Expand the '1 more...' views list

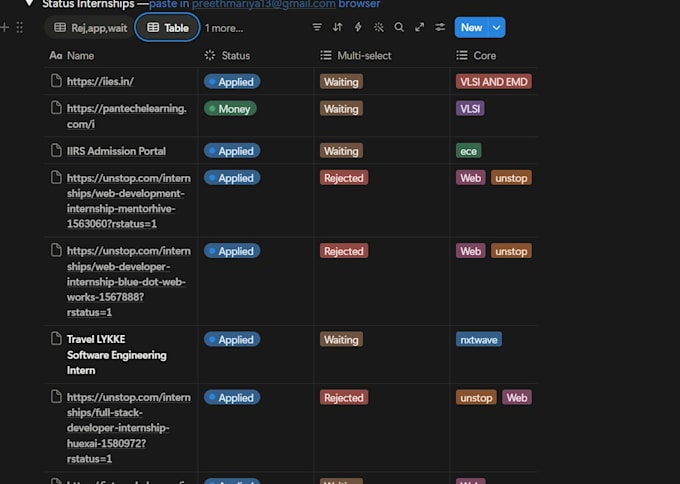[x=224, y=28]
